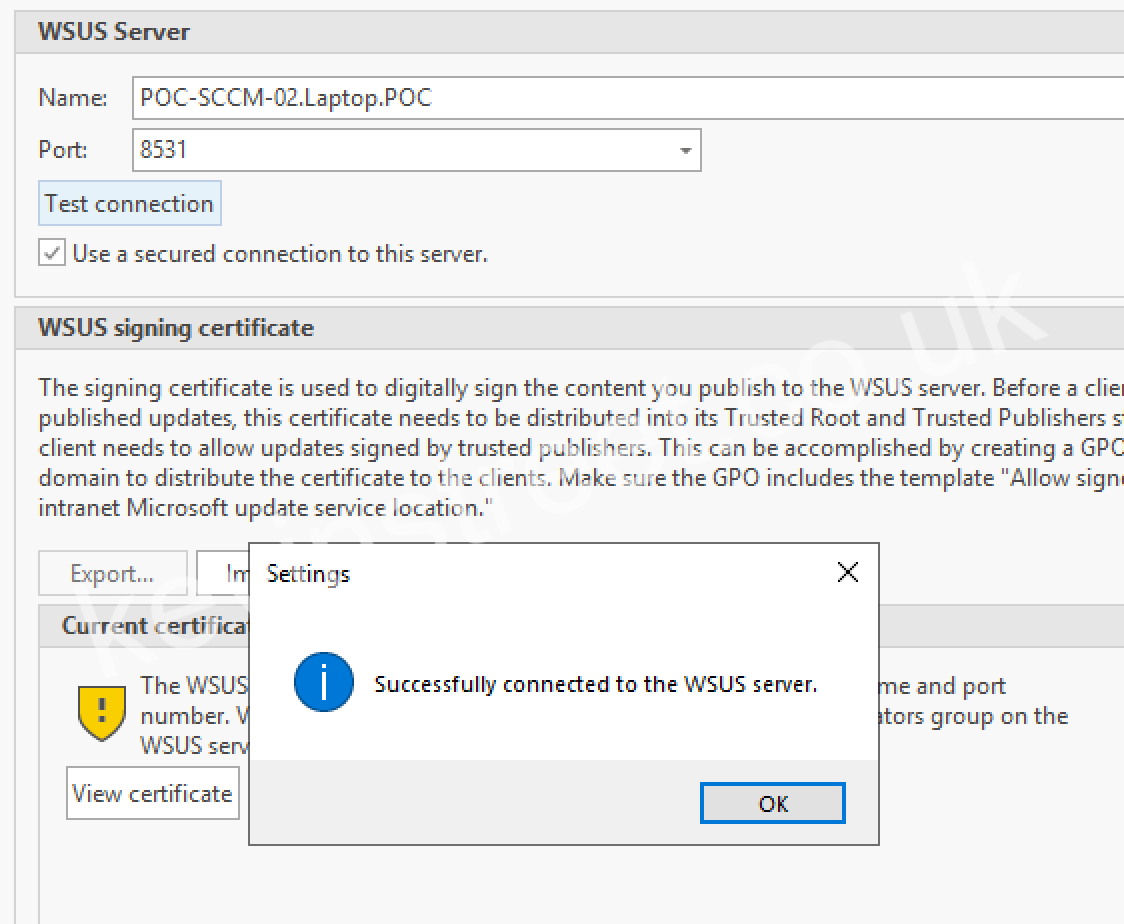This screenshot has height=924, width=1124.
Task: Click the yellow warning shield icon
Action: pyautogui.click(x=101, y=714)
